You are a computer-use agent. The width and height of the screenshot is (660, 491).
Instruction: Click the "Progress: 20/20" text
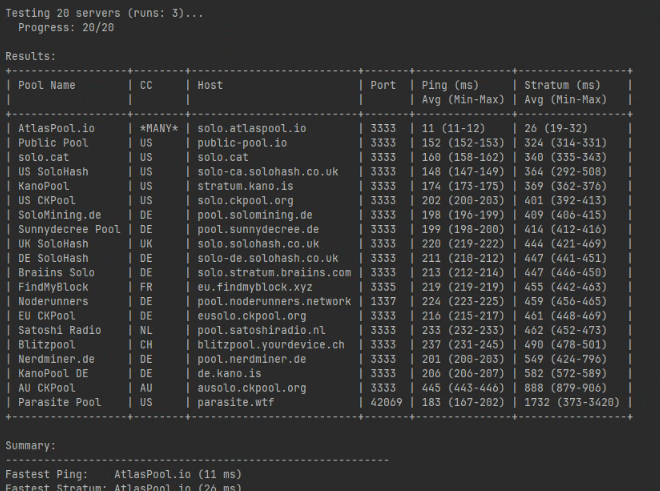(66, 27)
